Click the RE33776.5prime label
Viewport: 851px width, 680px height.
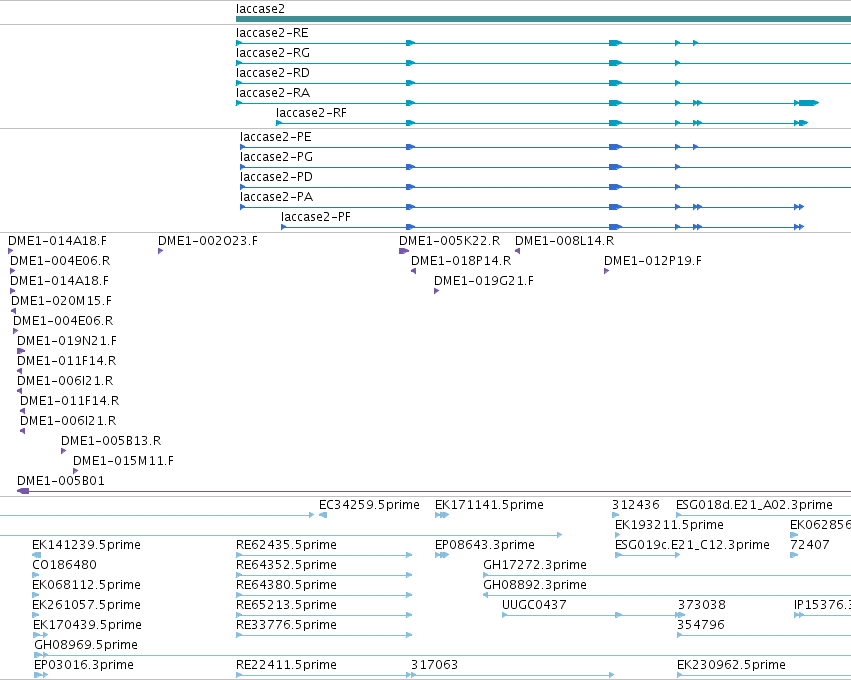(286, 625)
